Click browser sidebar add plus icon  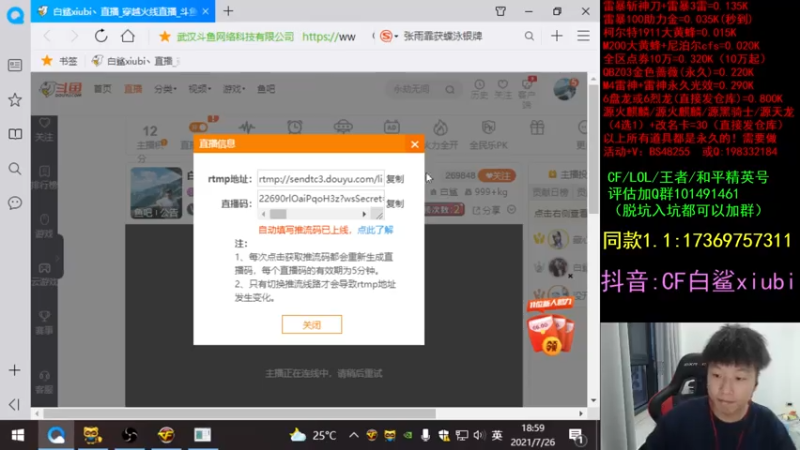coord(15,370)
